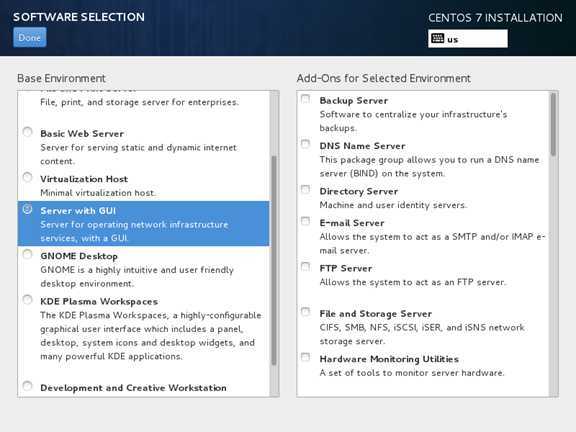The width and height of the screenshot is (576, 432).
Task: Click 'Allows the system to act as an FTP server' text
Action: click(413, 282)
